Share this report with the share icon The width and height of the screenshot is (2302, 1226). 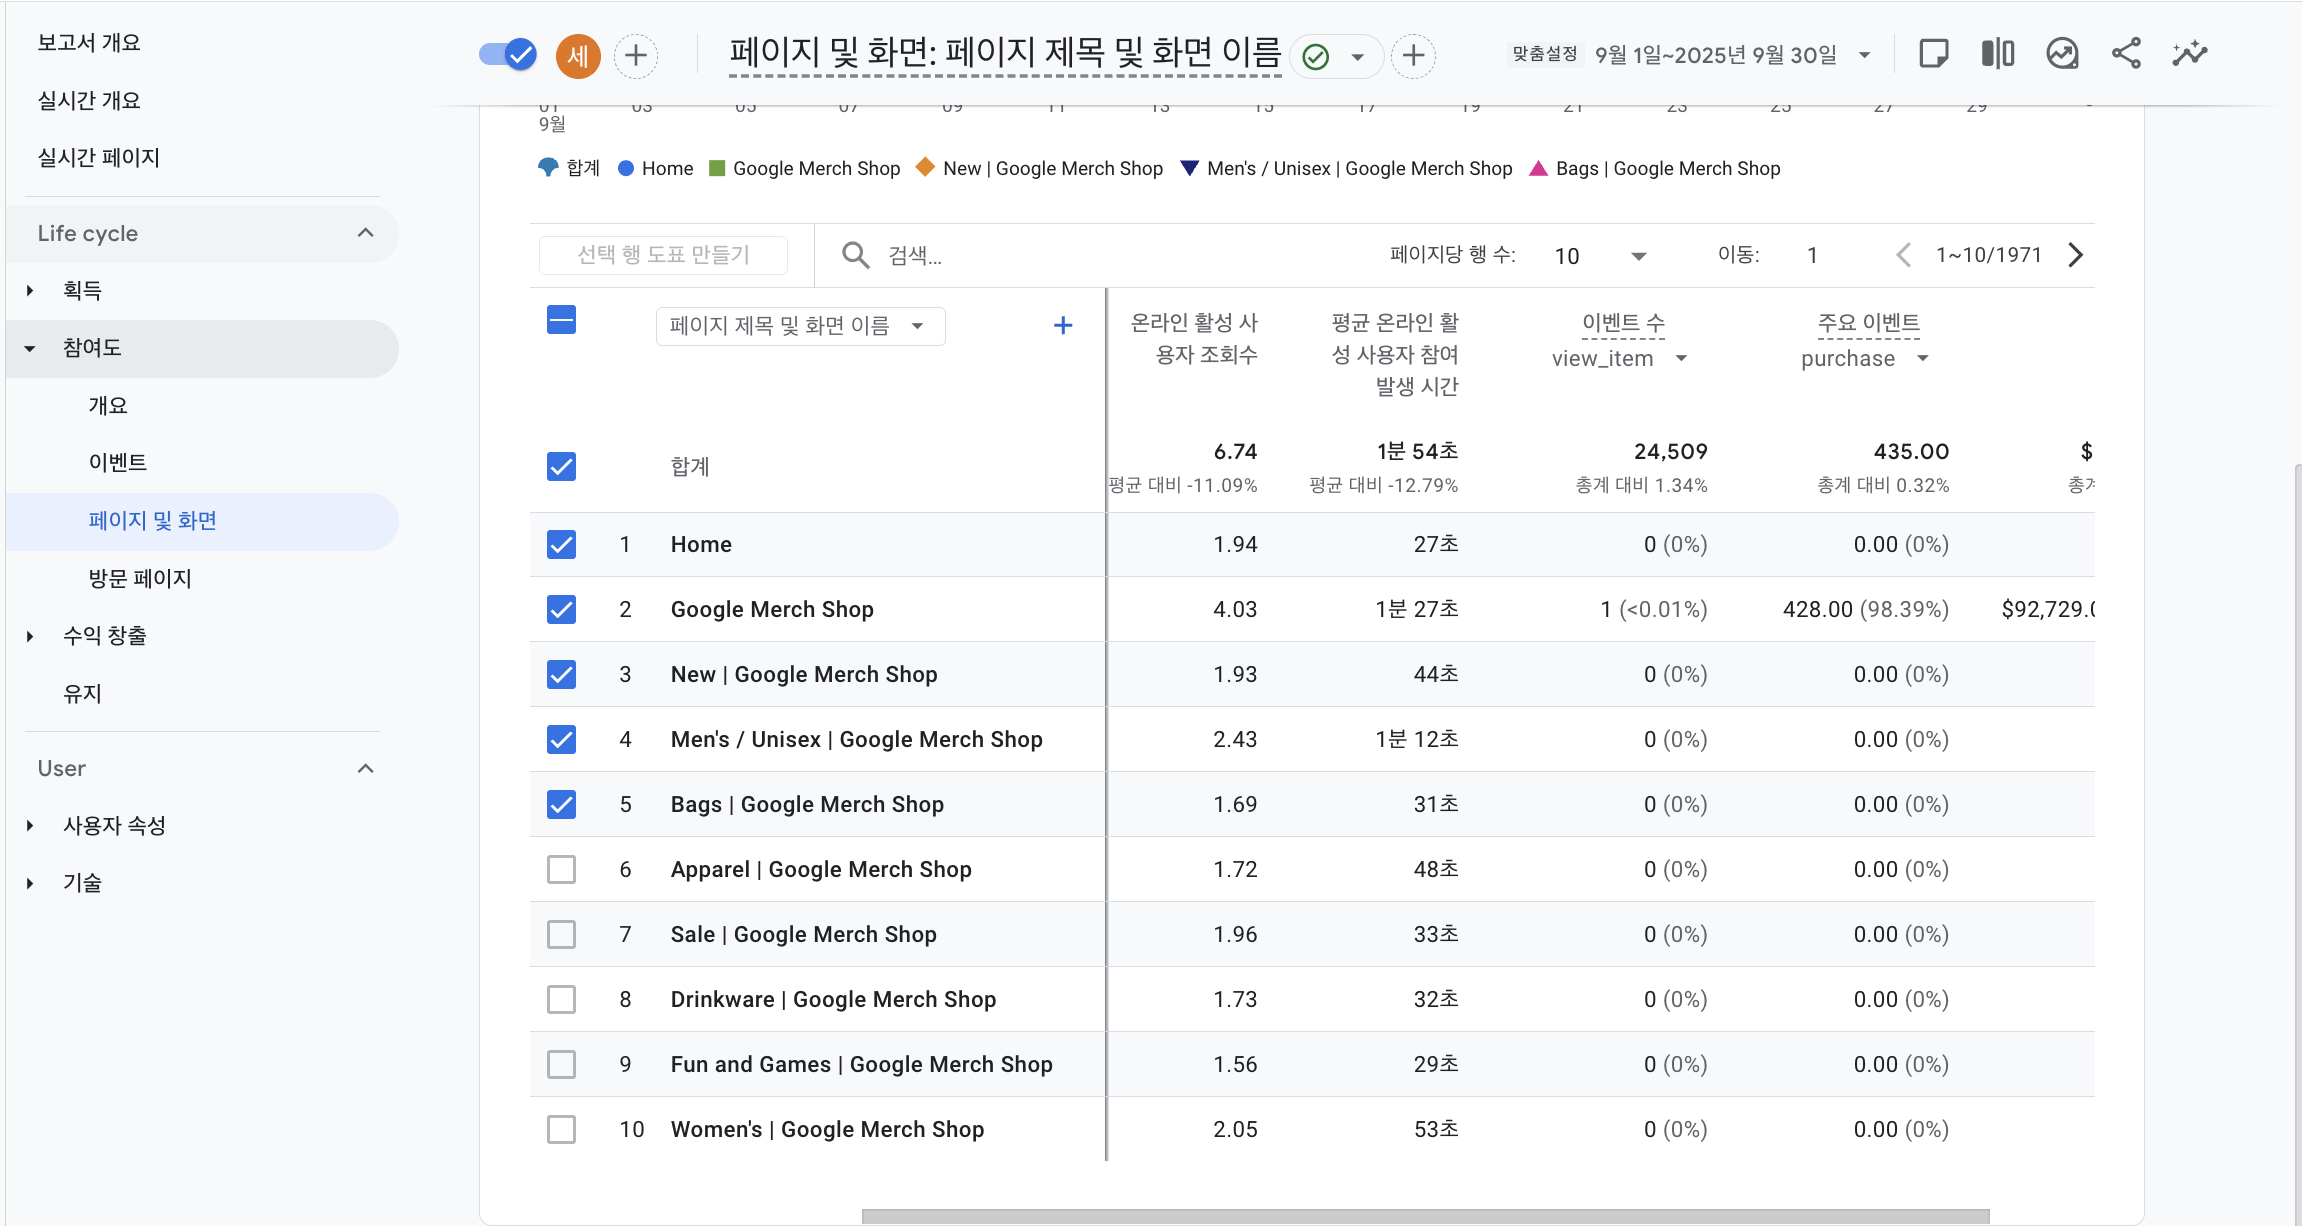tap(2126, 54)
